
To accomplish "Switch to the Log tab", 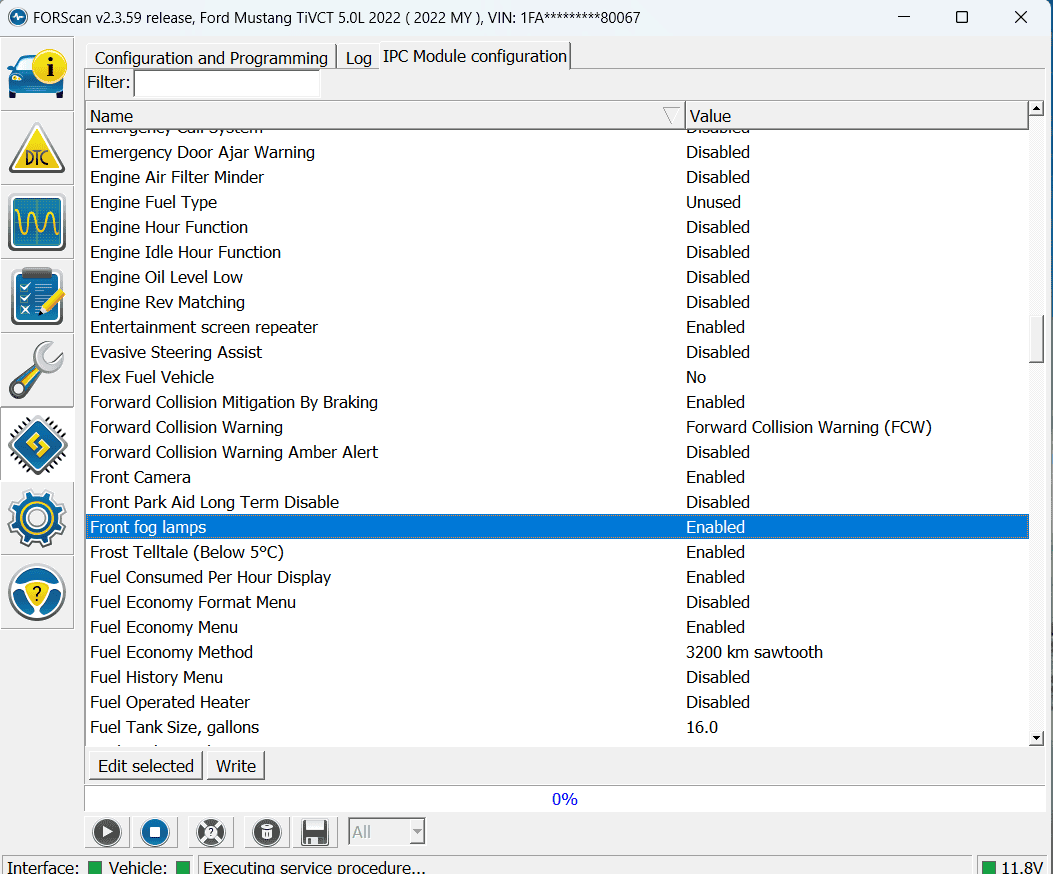I will (x=359, y=58).
